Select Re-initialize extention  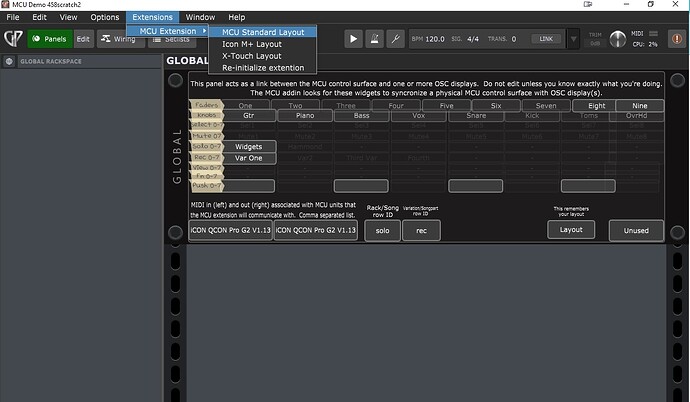coord(263,68)
